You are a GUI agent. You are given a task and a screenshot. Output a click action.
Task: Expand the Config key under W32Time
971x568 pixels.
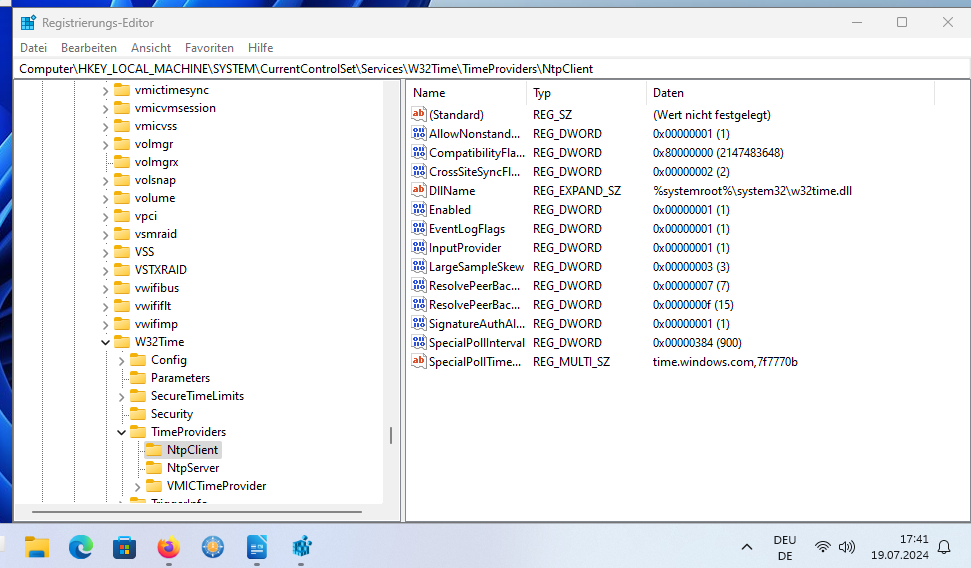[121, 360]
